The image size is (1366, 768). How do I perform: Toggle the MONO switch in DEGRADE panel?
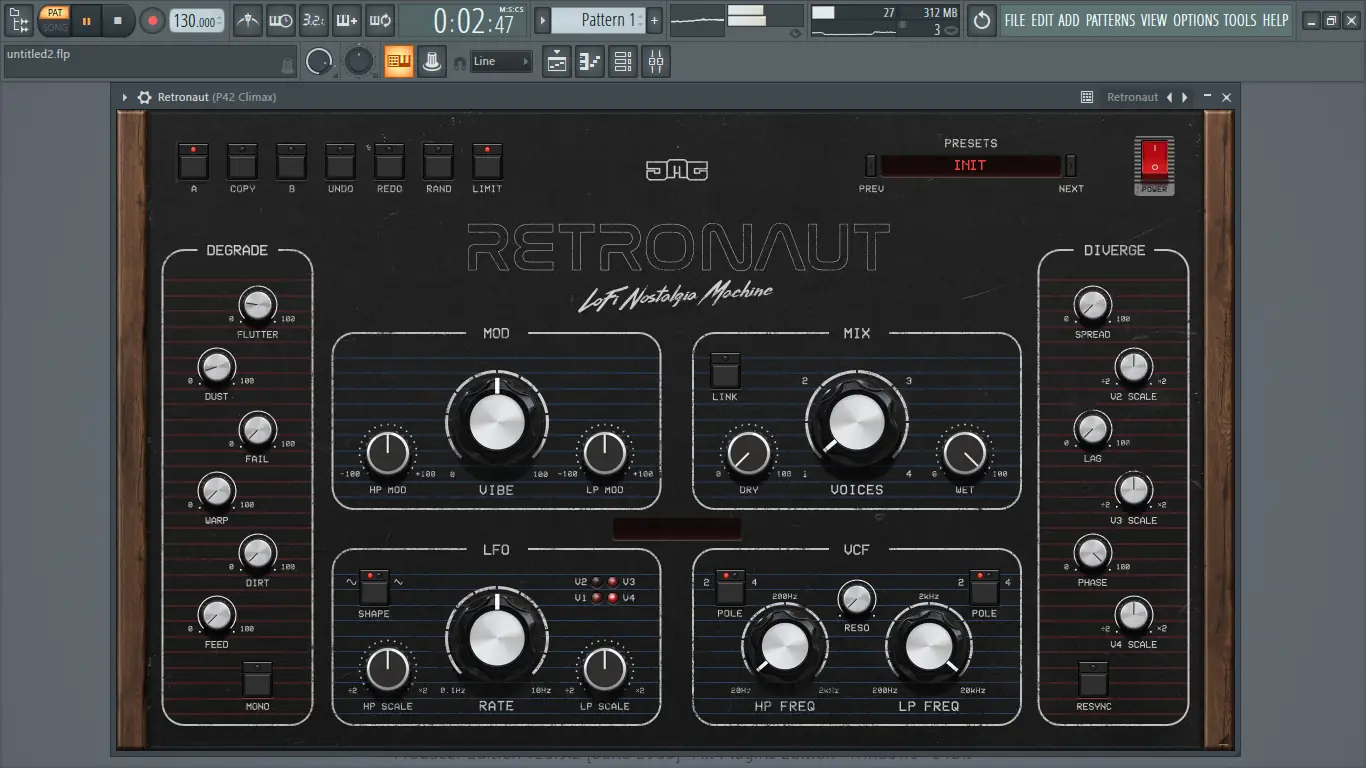point(257,680)
